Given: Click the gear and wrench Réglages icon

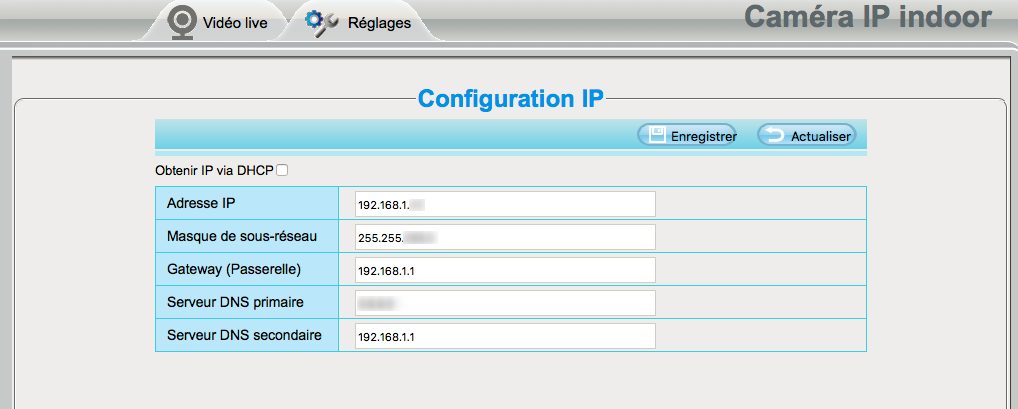Looking at the screenshot, I should [x=321, y=22].
